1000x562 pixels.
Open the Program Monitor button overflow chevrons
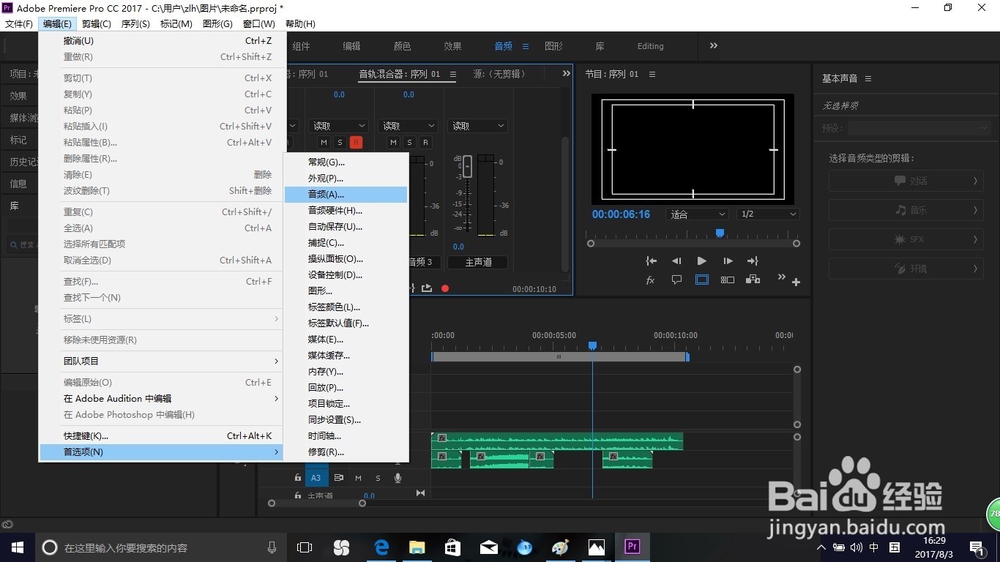[781, 277]
